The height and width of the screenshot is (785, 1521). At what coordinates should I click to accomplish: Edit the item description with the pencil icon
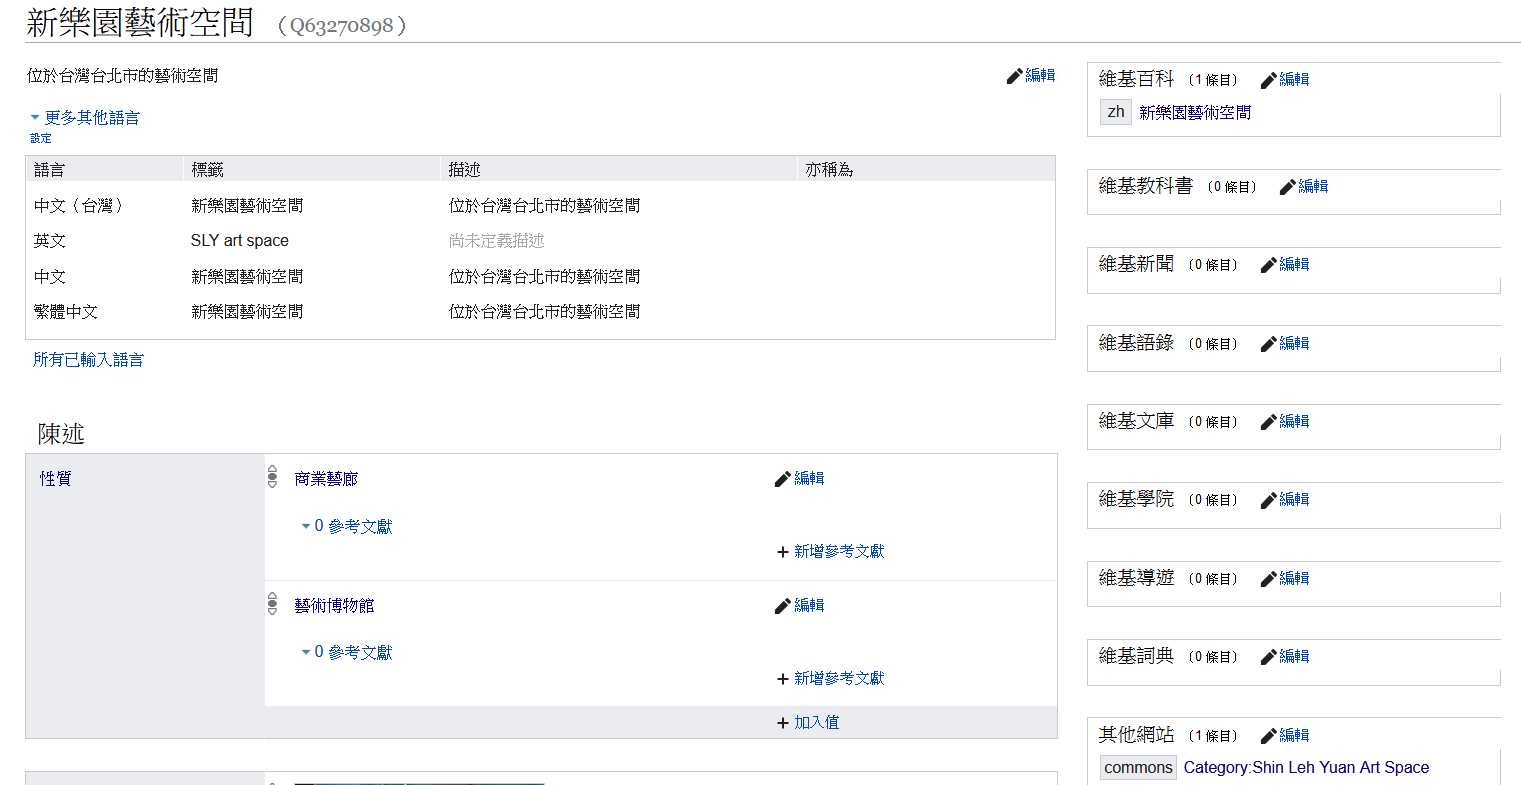[1014, 76]
